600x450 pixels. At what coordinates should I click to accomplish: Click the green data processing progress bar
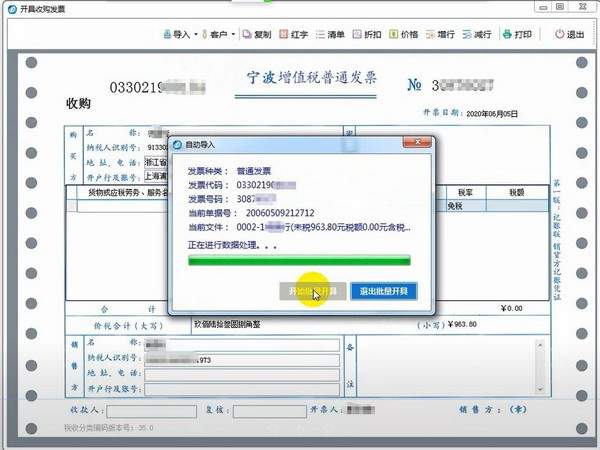pos(299,261)
